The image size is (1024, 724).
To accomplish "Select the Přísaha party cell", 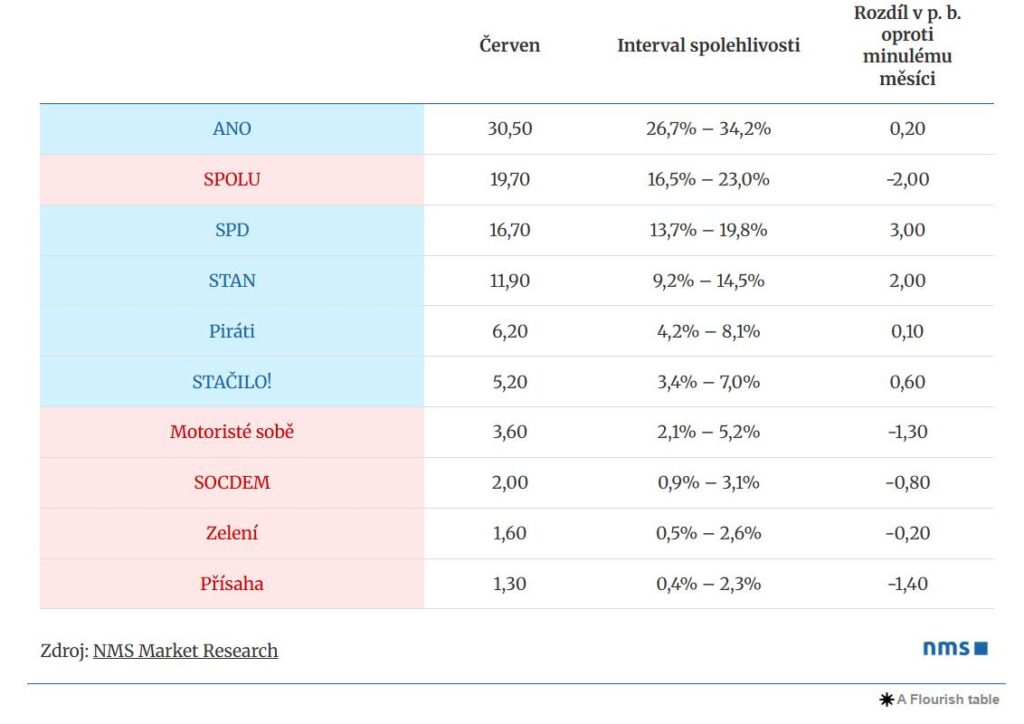I will tap(232, 584).
